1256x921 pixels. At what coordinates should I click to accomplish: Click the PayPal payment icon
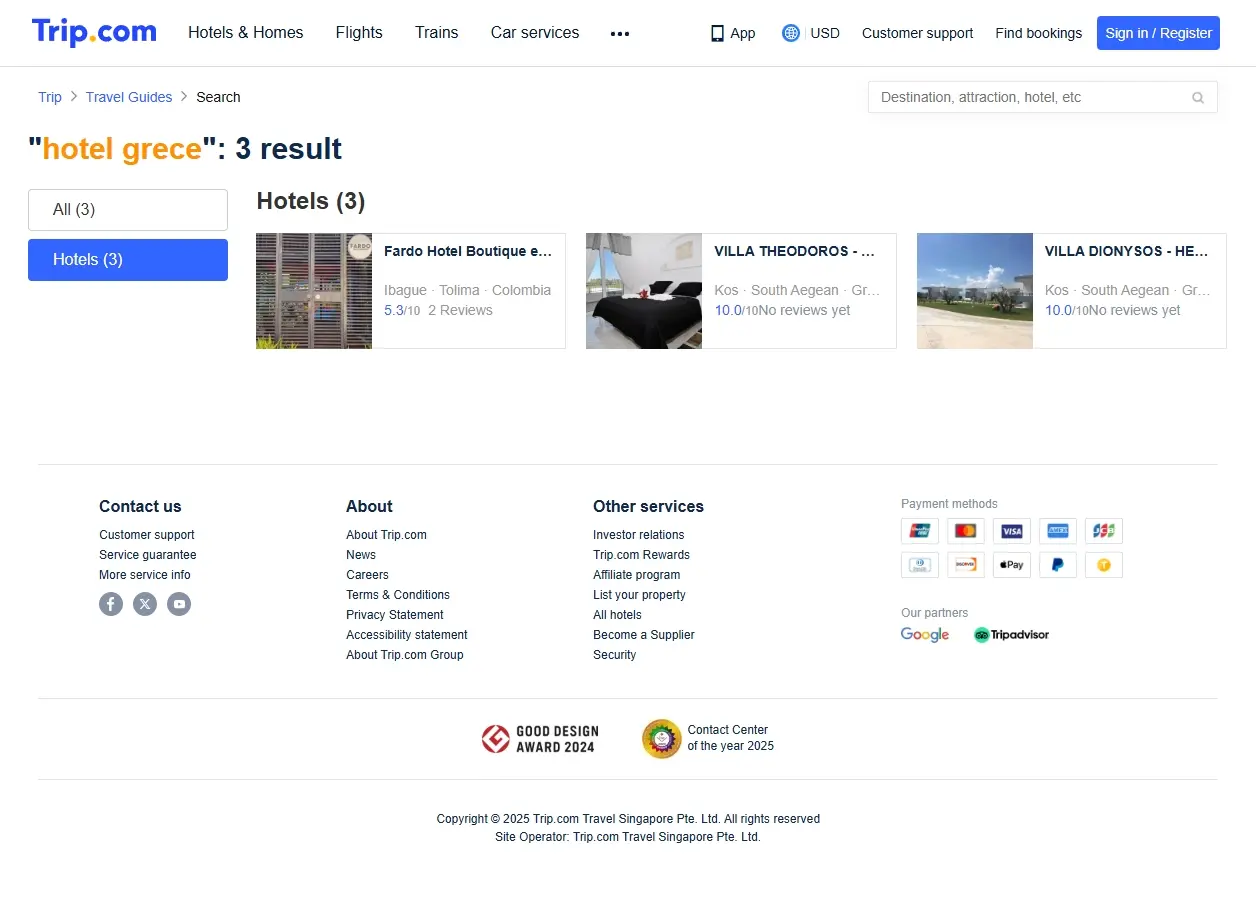[1058, 565]
